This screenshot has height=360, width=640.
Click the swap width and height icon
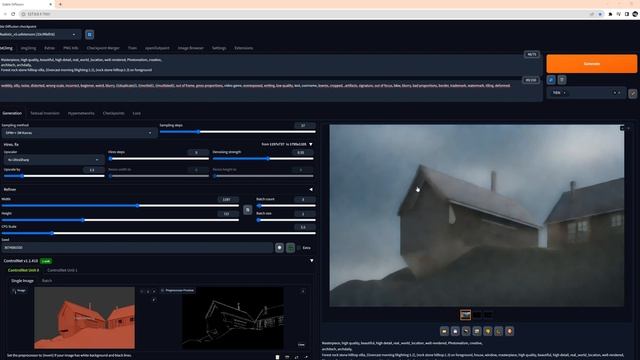[x=247, y=210]
